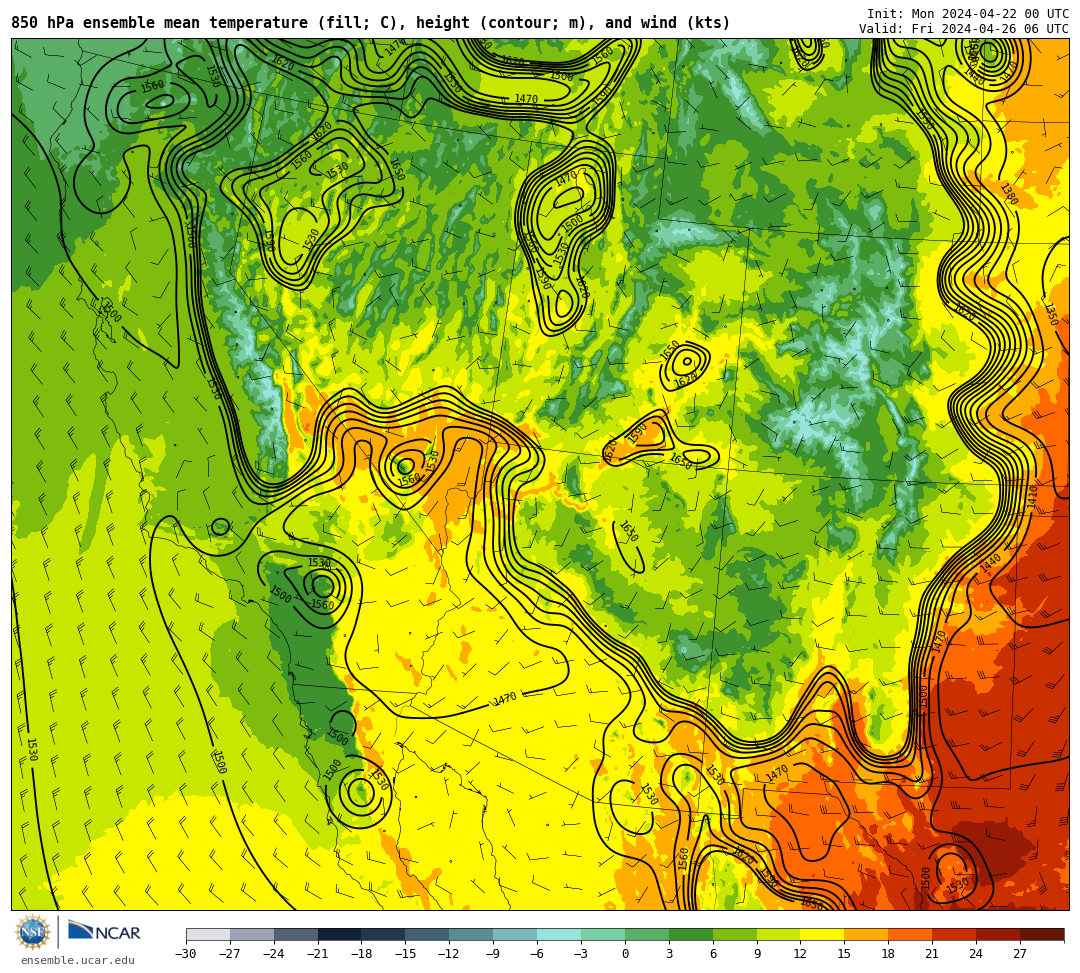Pick colorbar segment between 18 and 21
This screenshot has height=973, width=1080.
coord(911,934)
